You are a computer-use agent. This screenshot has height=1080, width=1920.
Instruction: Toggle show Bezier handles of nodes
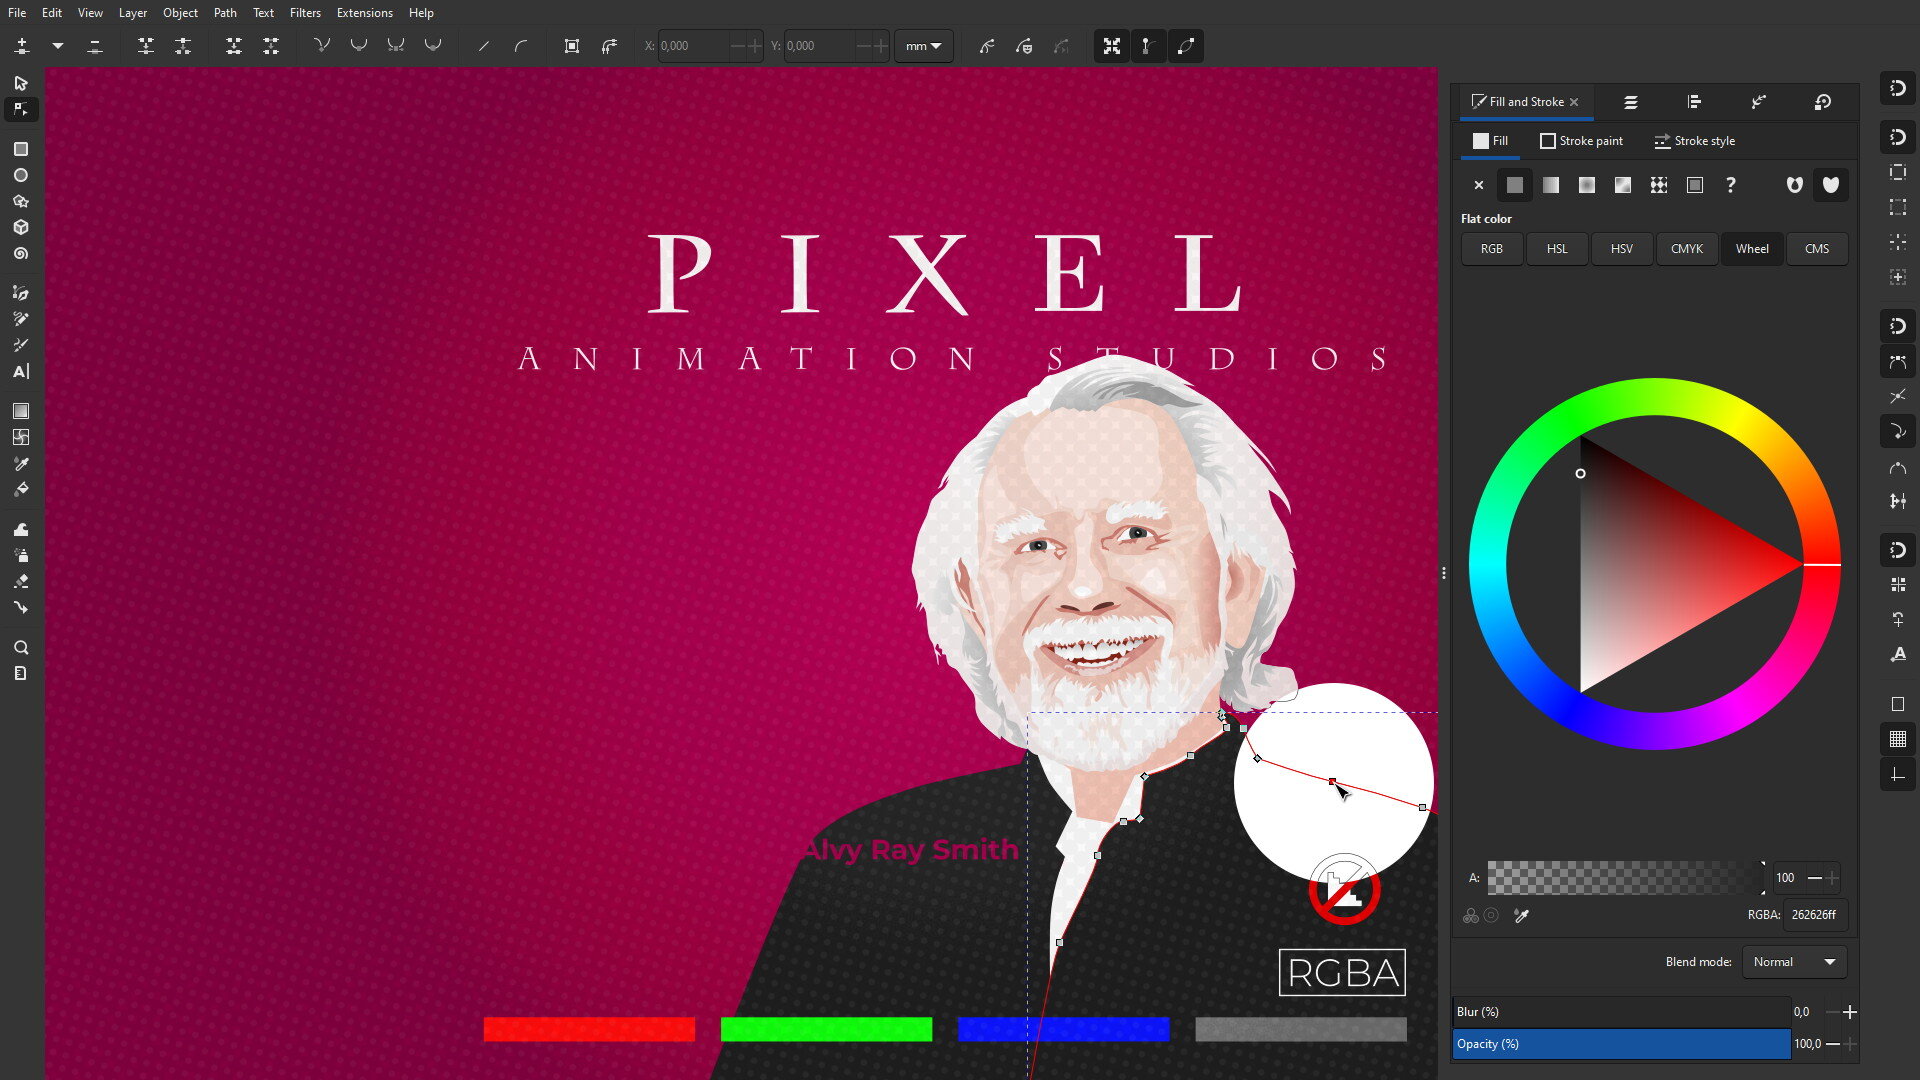pyautogui.click(x=1149, y=46)
